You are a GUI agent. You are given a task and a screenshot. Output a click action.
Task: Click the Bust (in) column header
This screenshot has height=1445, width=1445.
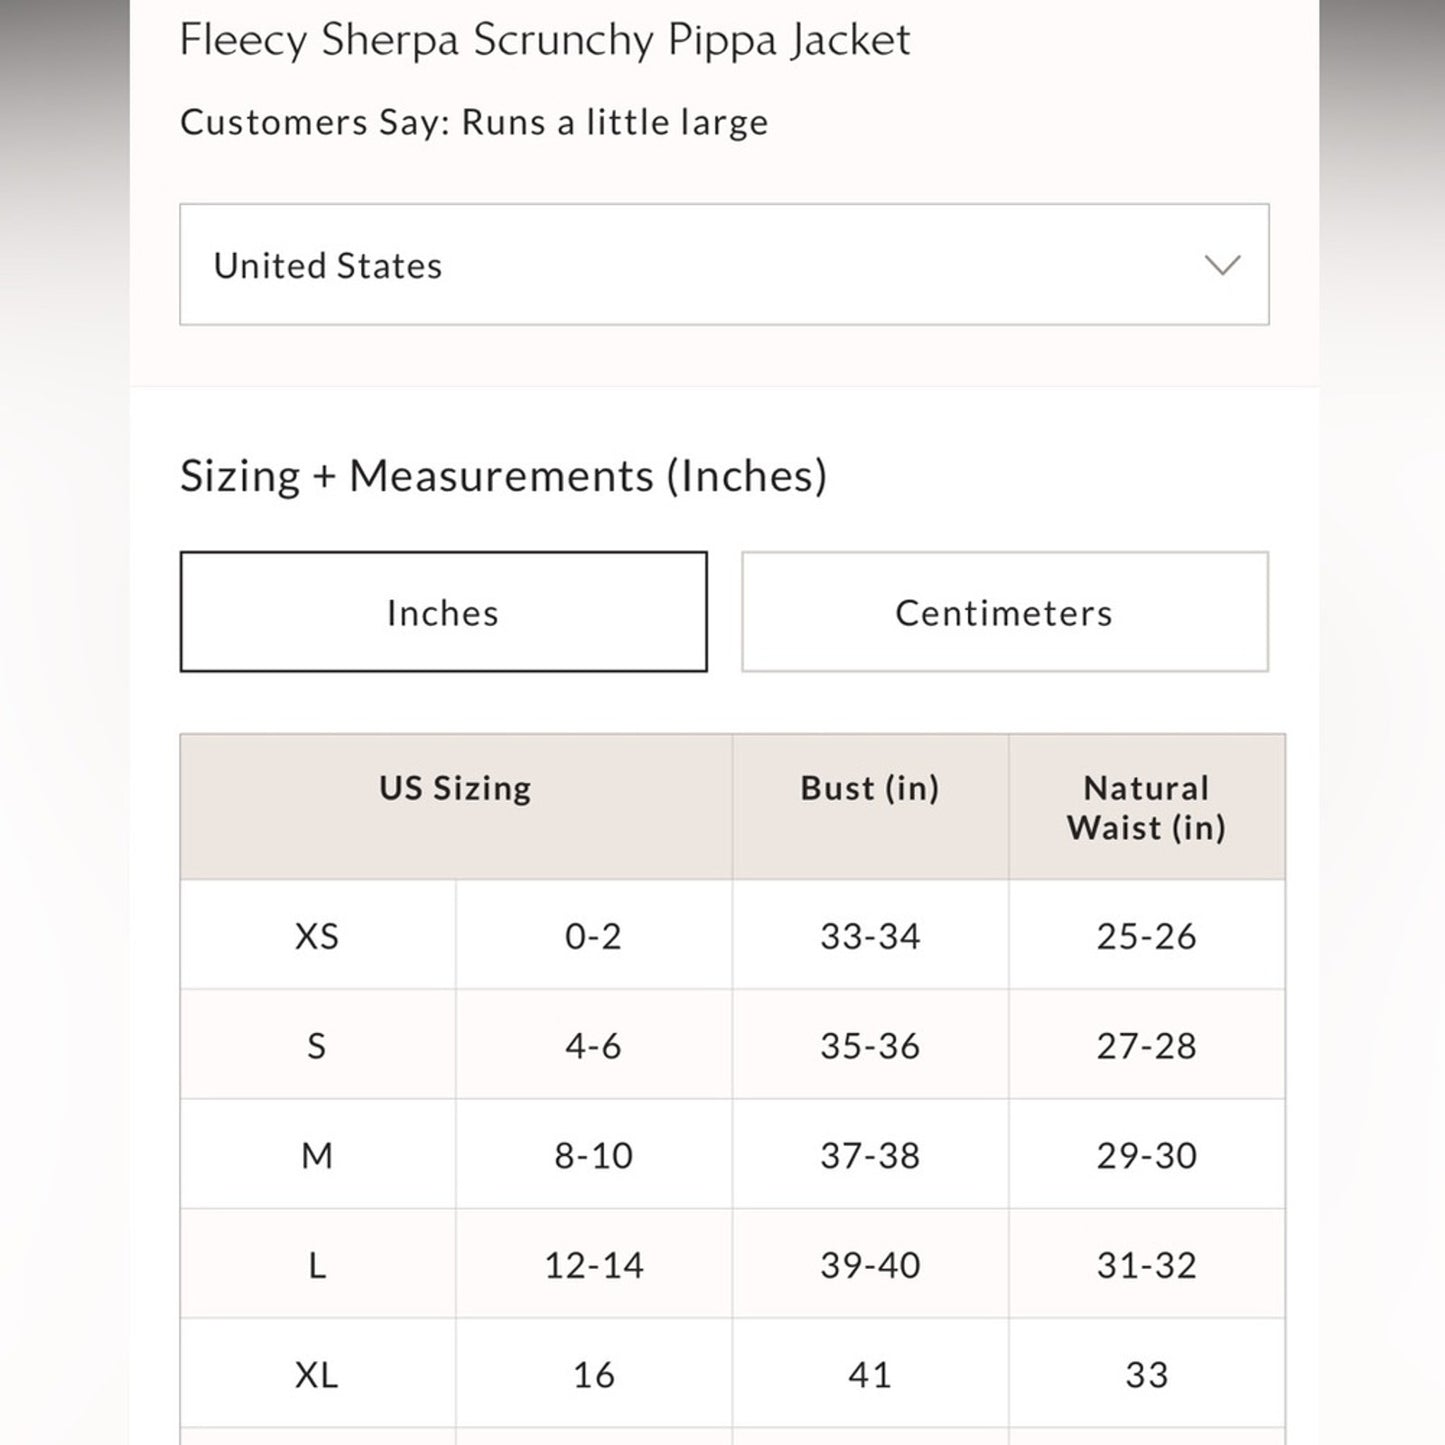(x=870, y=789)
